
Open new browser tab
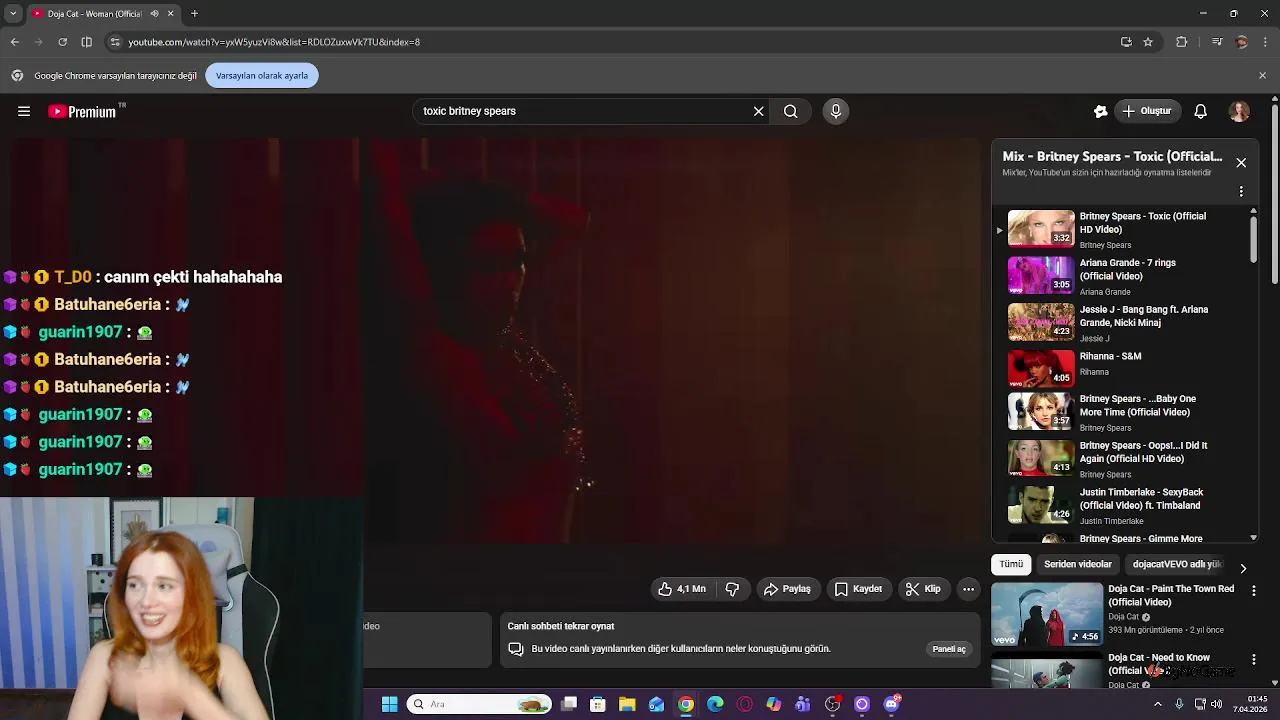pyautogui.click(x=194, y=13)
